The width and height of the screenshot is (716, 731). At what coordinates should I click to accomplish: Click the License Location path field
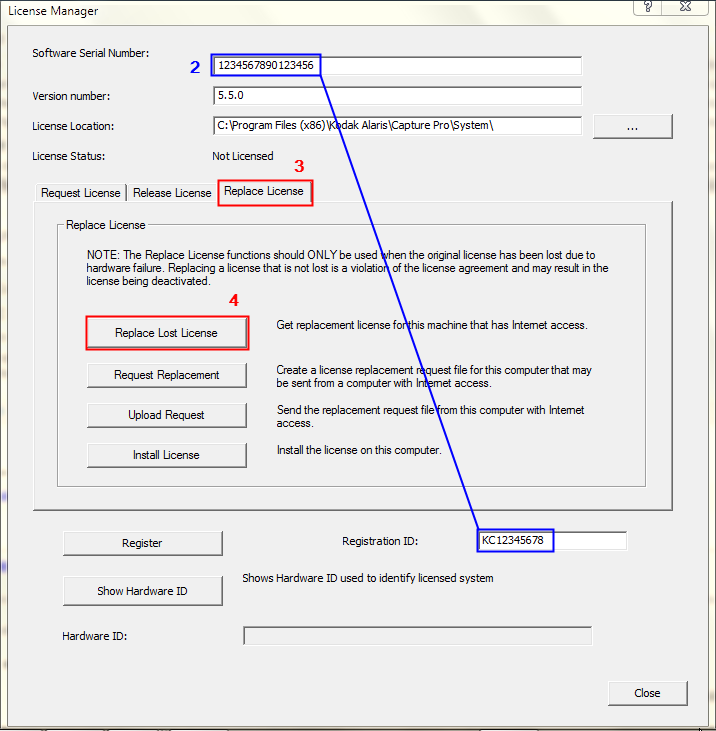397,126
